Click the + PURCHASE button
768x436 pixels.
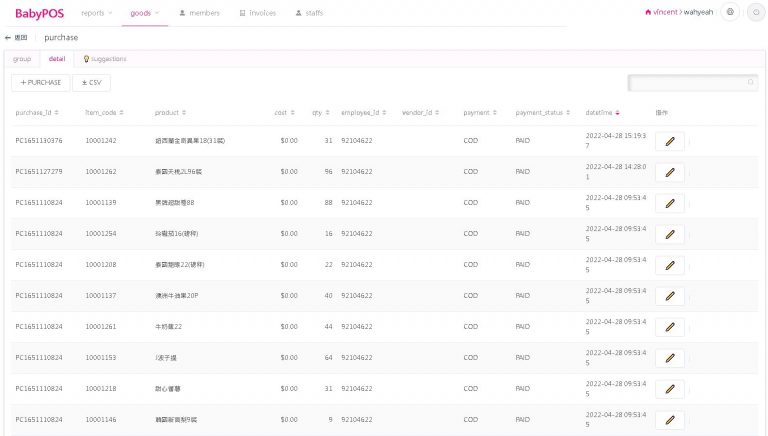point(41,82)
